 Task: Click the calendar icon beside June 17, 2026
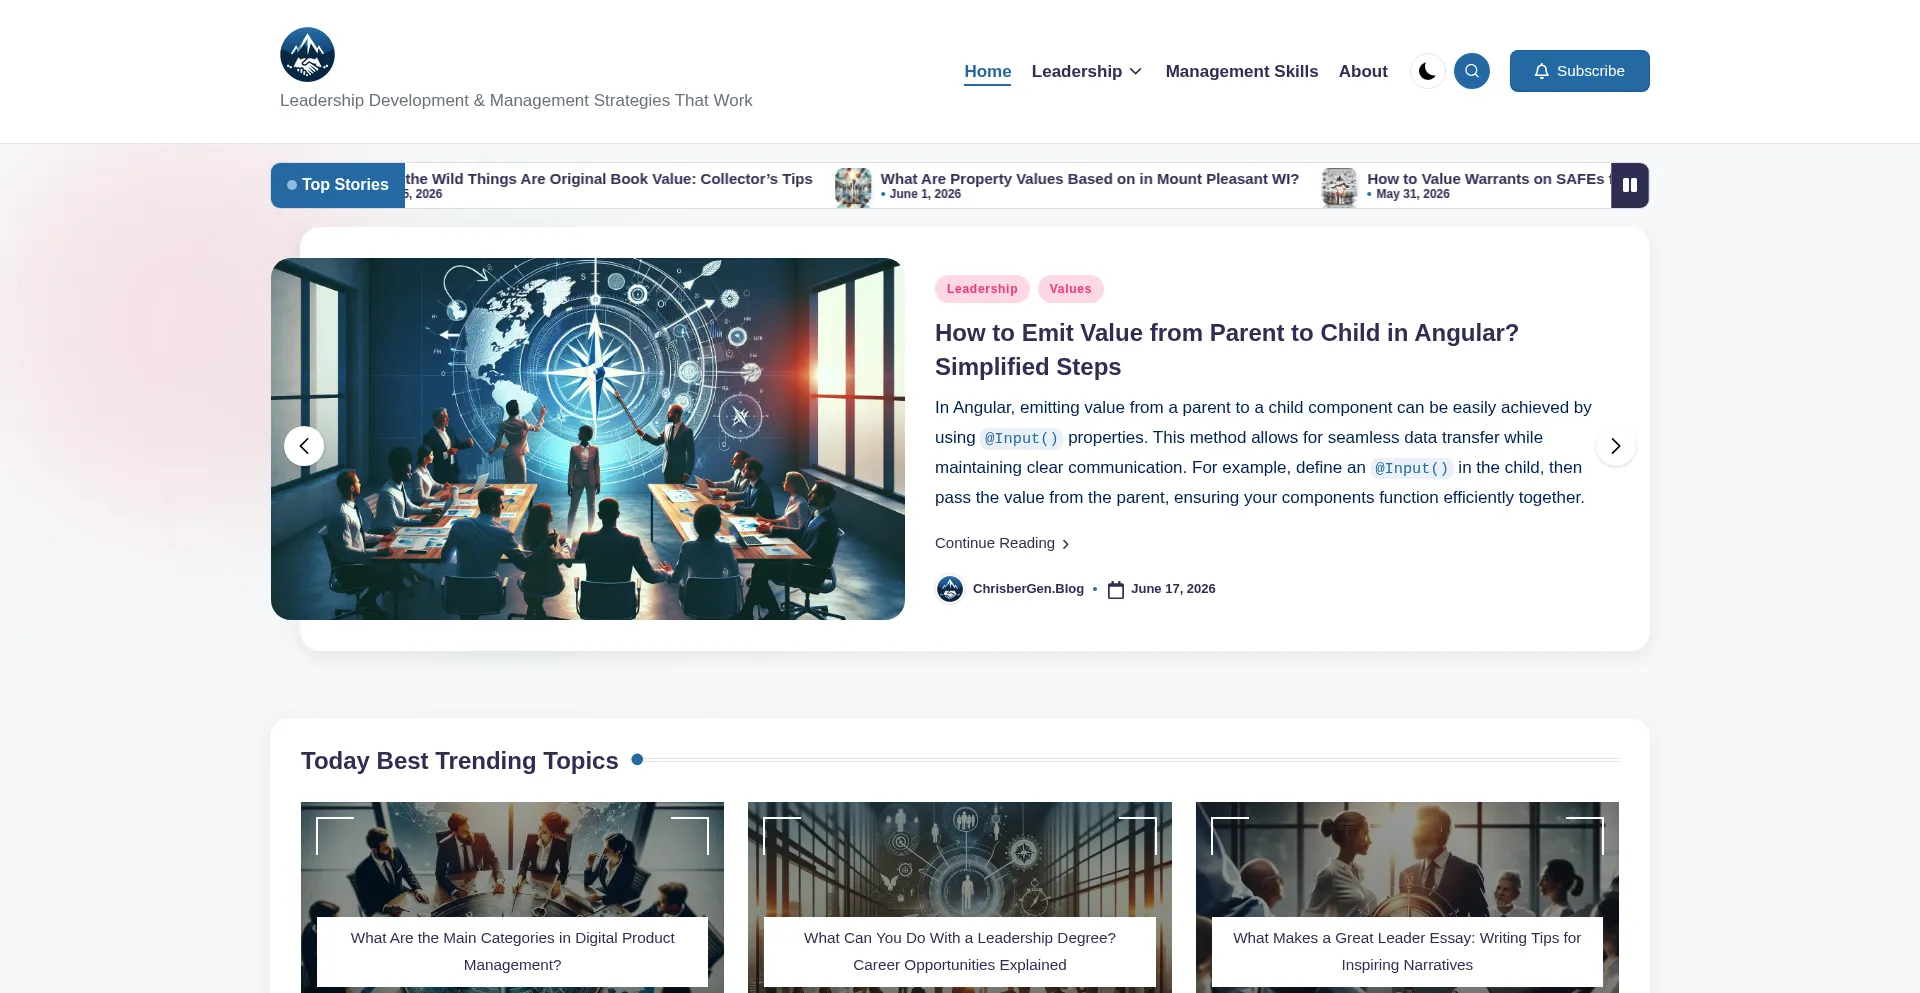click(1116, 589)
